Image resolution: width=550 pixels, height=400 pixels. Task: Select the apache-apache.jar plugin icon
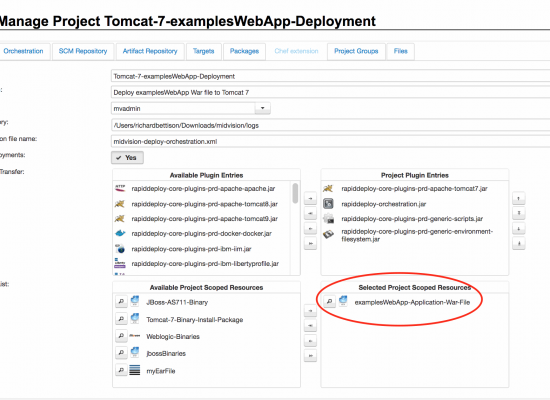(x=120, y=188)
